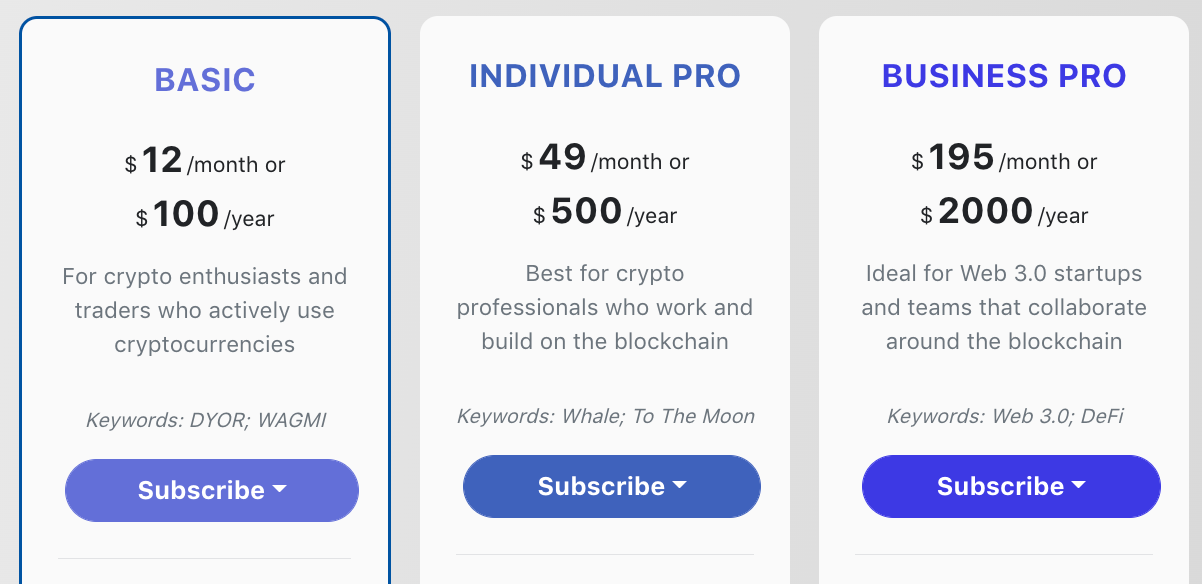Open the BUSINESS PRO Subscribe dropdown

tap(1080, 486)
